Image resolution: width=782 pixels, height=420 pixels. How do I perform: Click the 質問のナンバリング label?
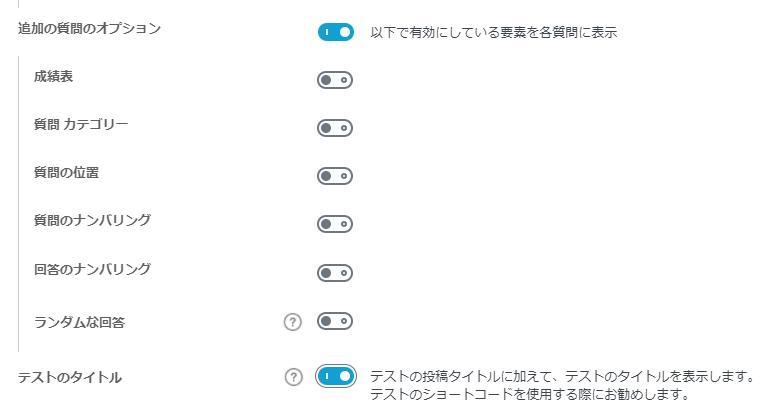[x=92, y=220]
